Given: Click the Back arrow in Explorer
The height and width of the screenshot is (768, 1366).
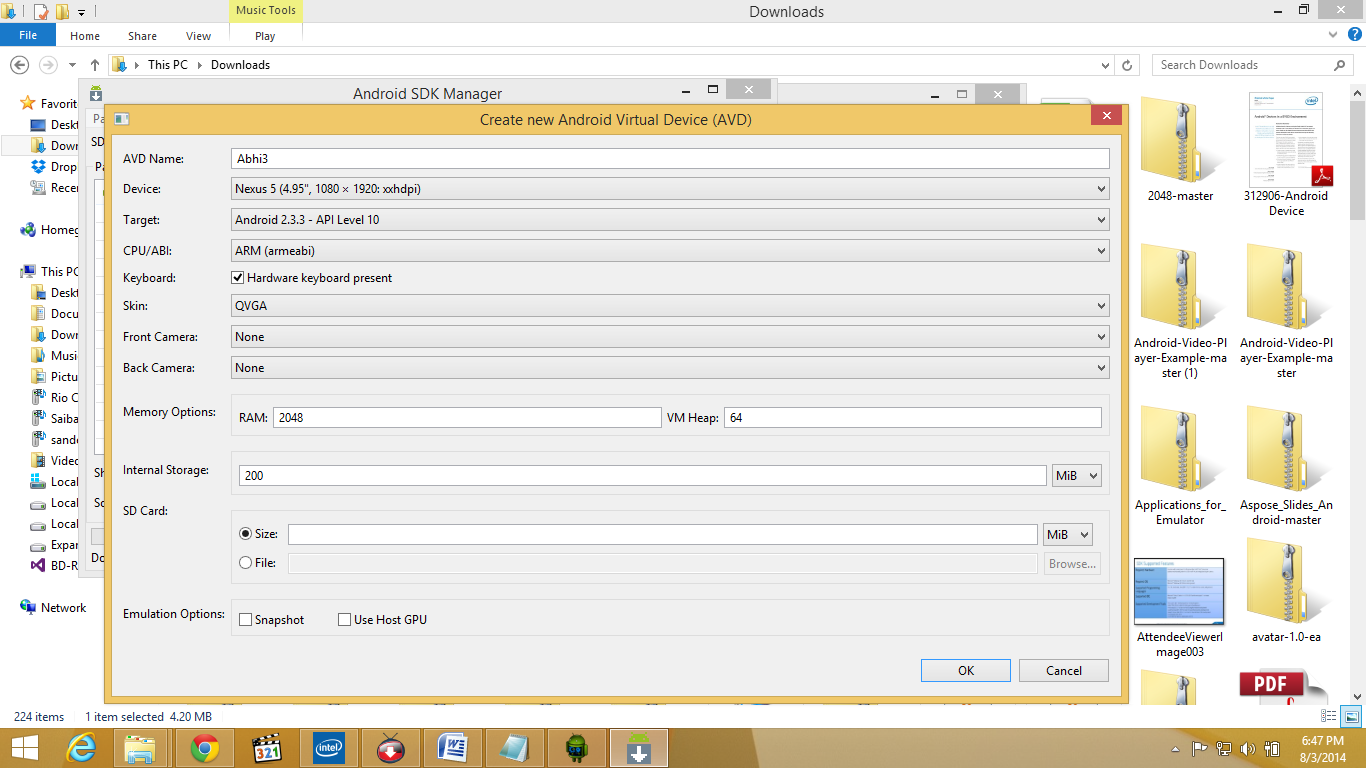Looking at the screenshot, I should pos(18,64).
